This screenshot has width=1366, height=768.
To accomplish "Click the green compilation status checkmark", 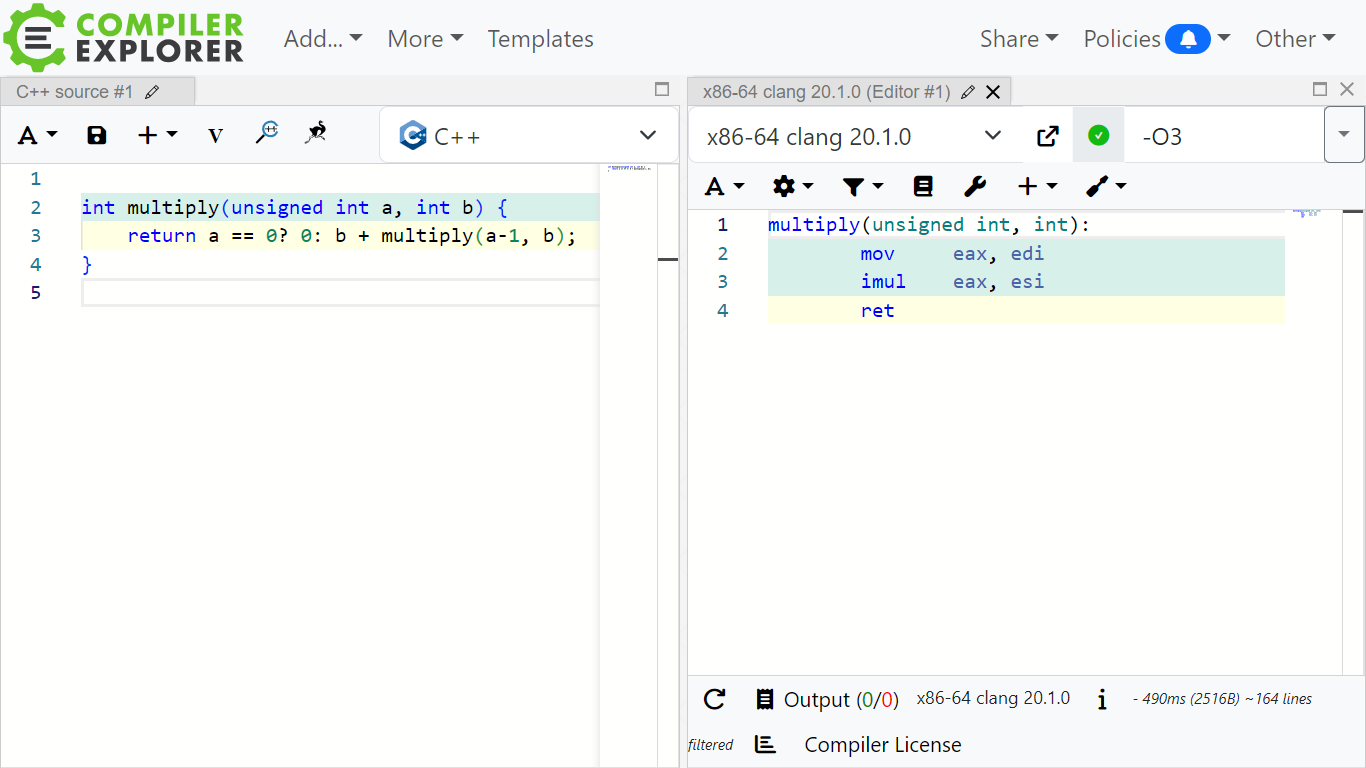I will click(x=1098, y=136).
